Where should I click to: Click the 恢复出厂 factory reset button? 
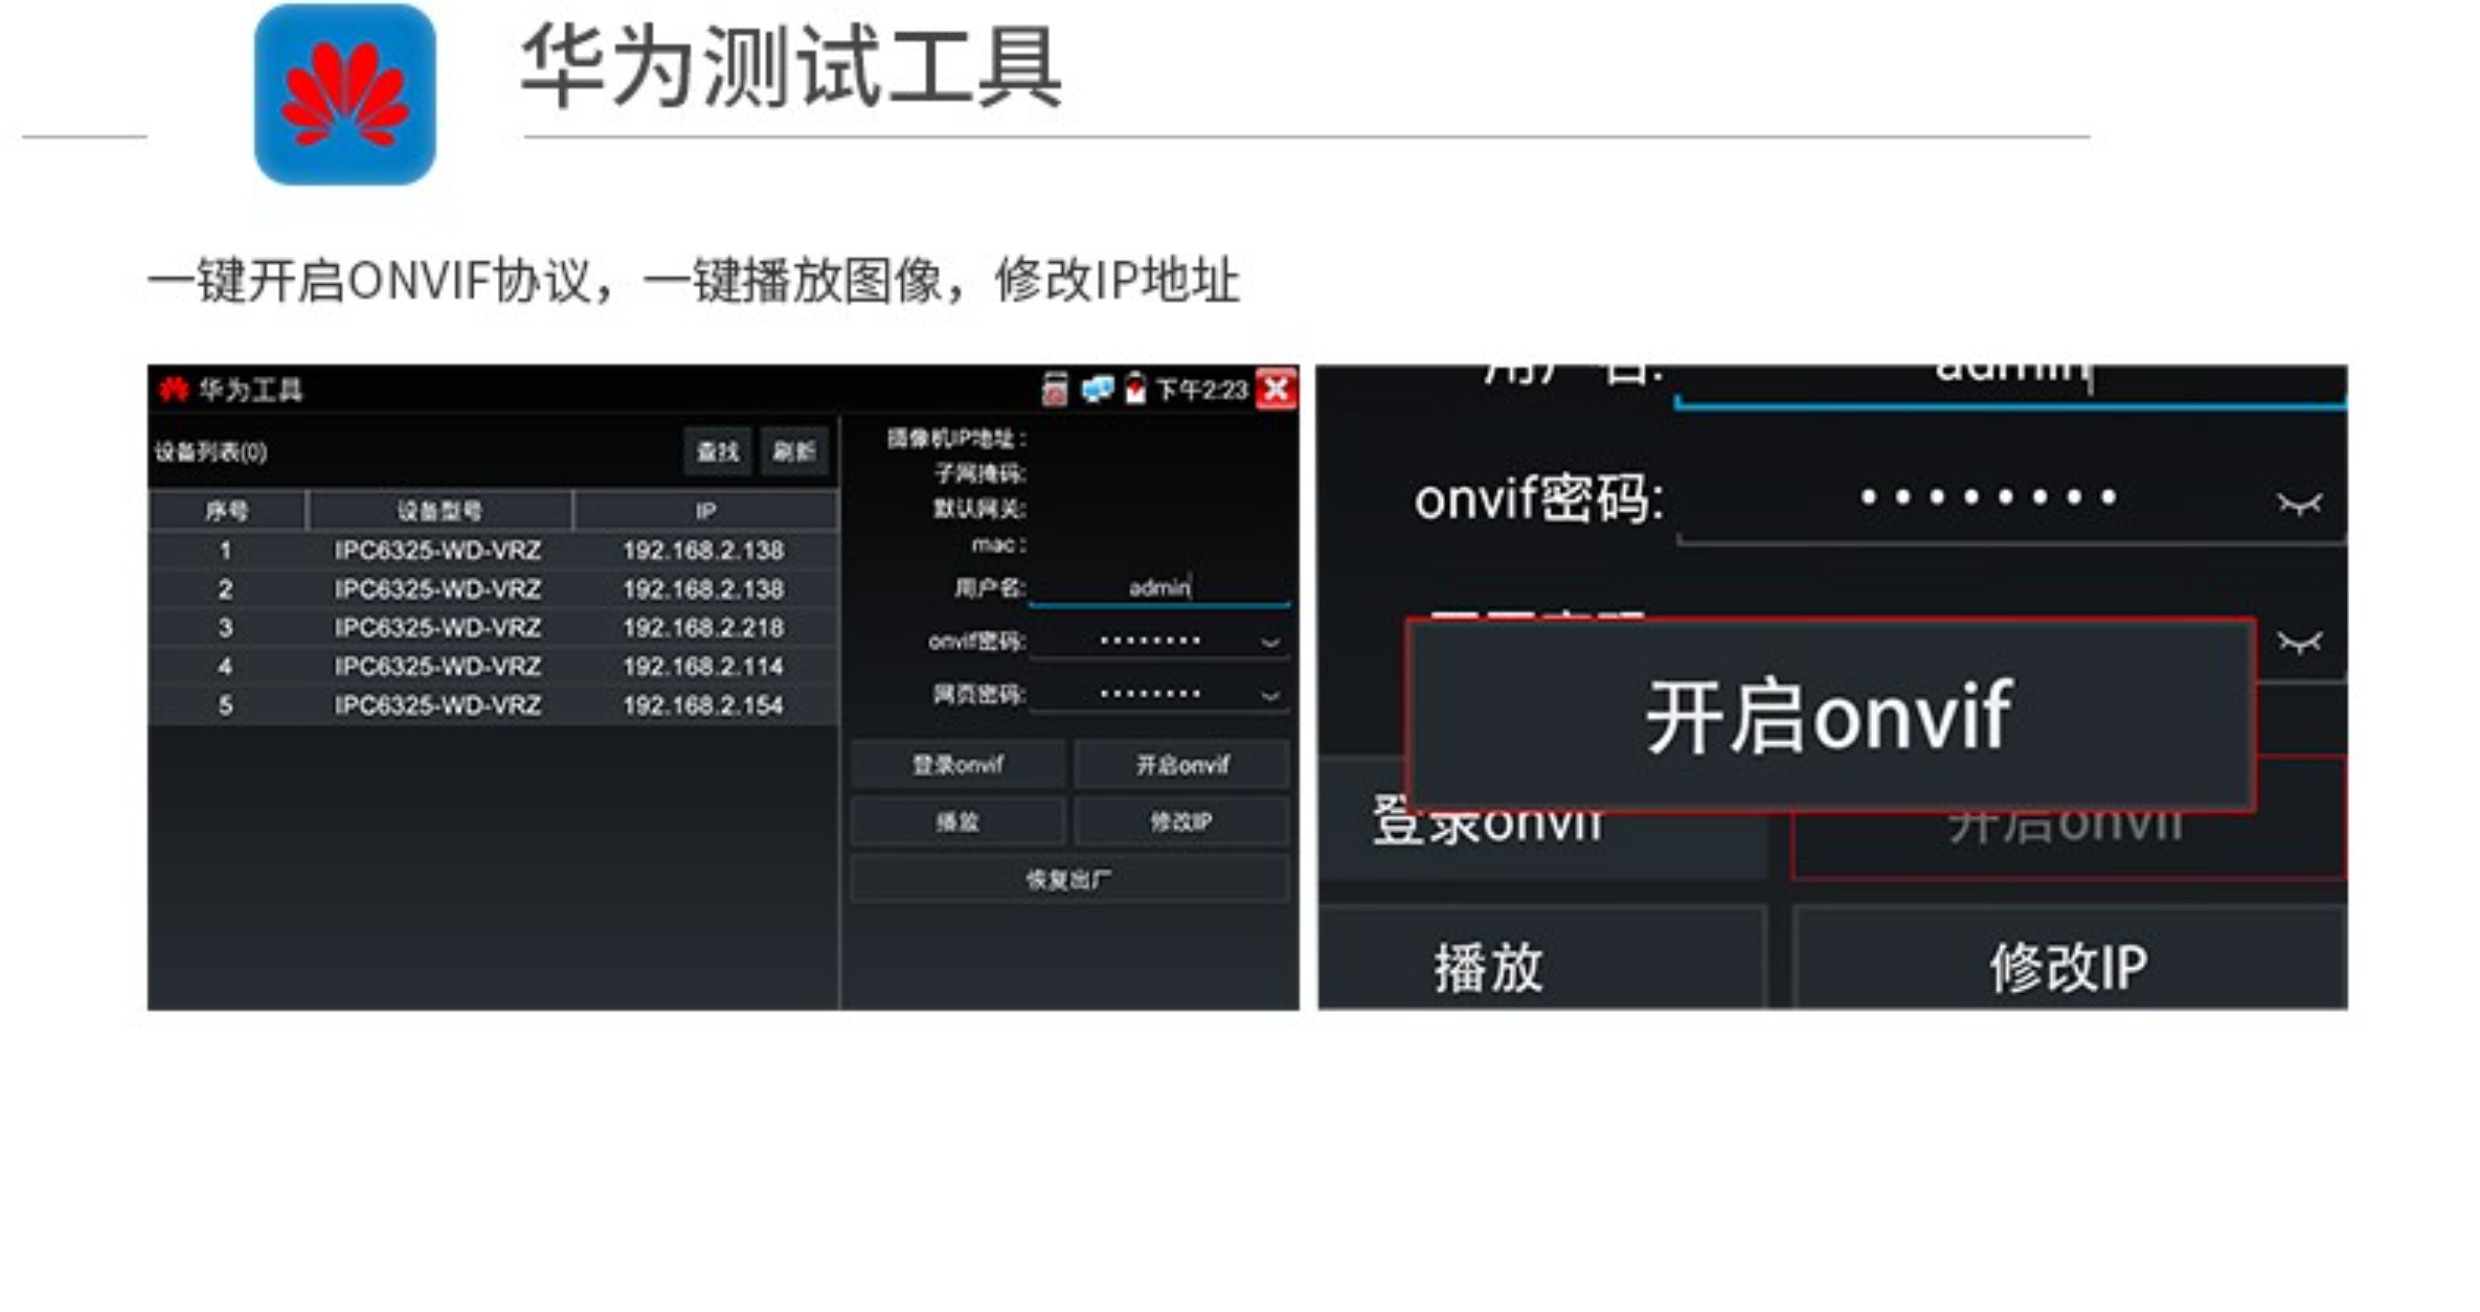(1068, 879)
